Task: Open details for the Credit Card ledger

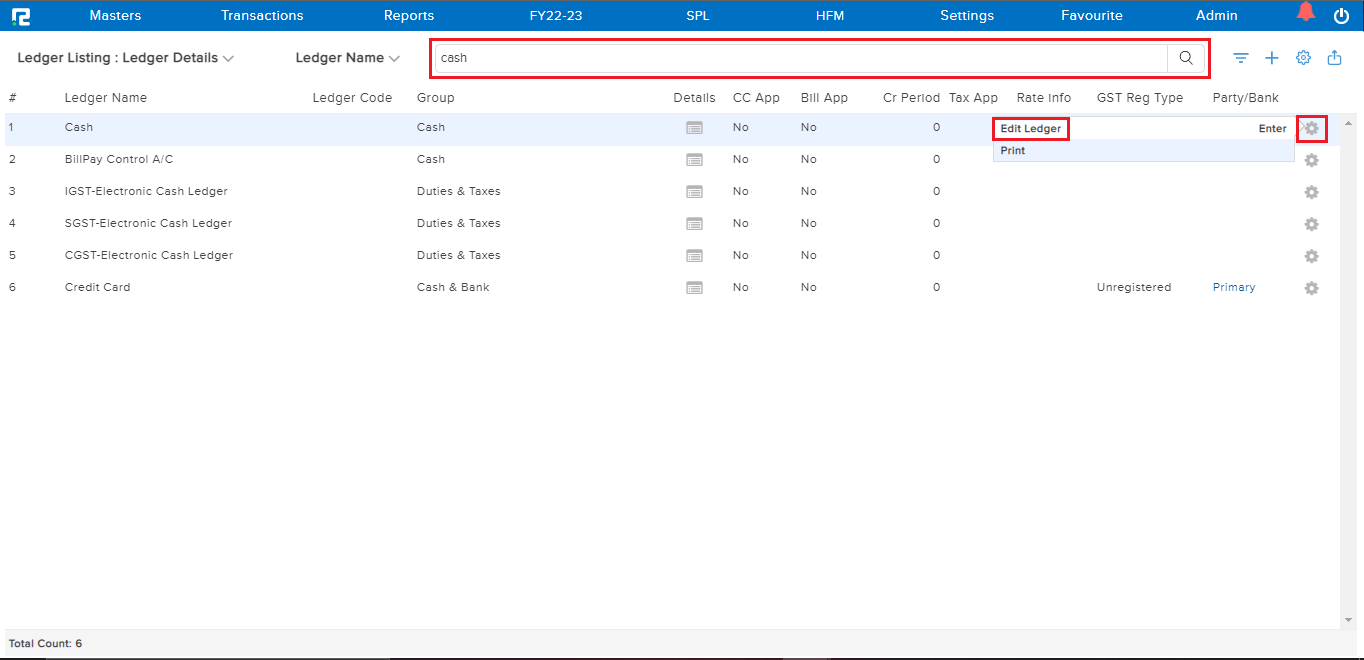Action: click(x=694, y=287)
